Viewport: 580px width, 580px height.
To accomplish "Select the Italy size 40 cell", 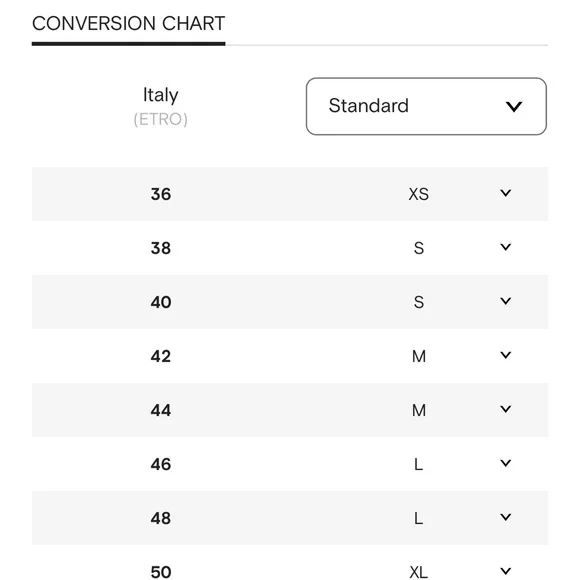I will pyautogui.click(x=161, y=302).
